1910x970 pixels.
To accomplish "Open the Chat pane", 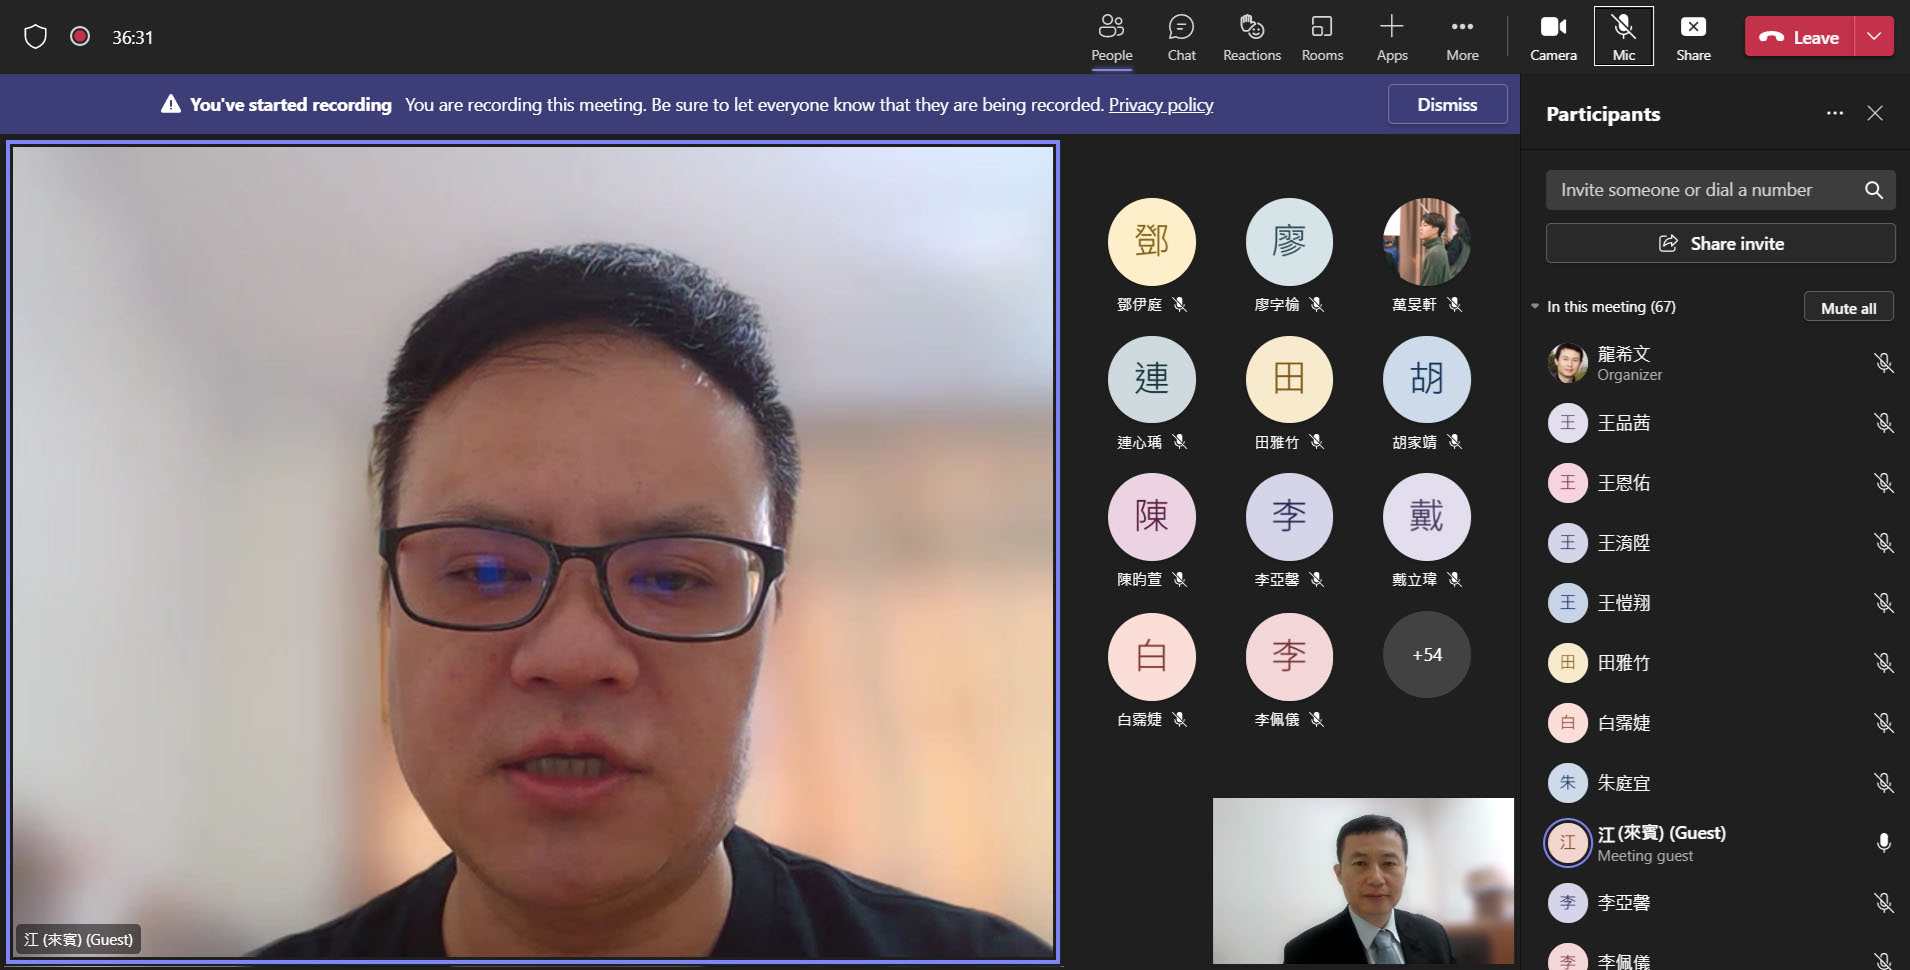I will [x=1181, y=38].
